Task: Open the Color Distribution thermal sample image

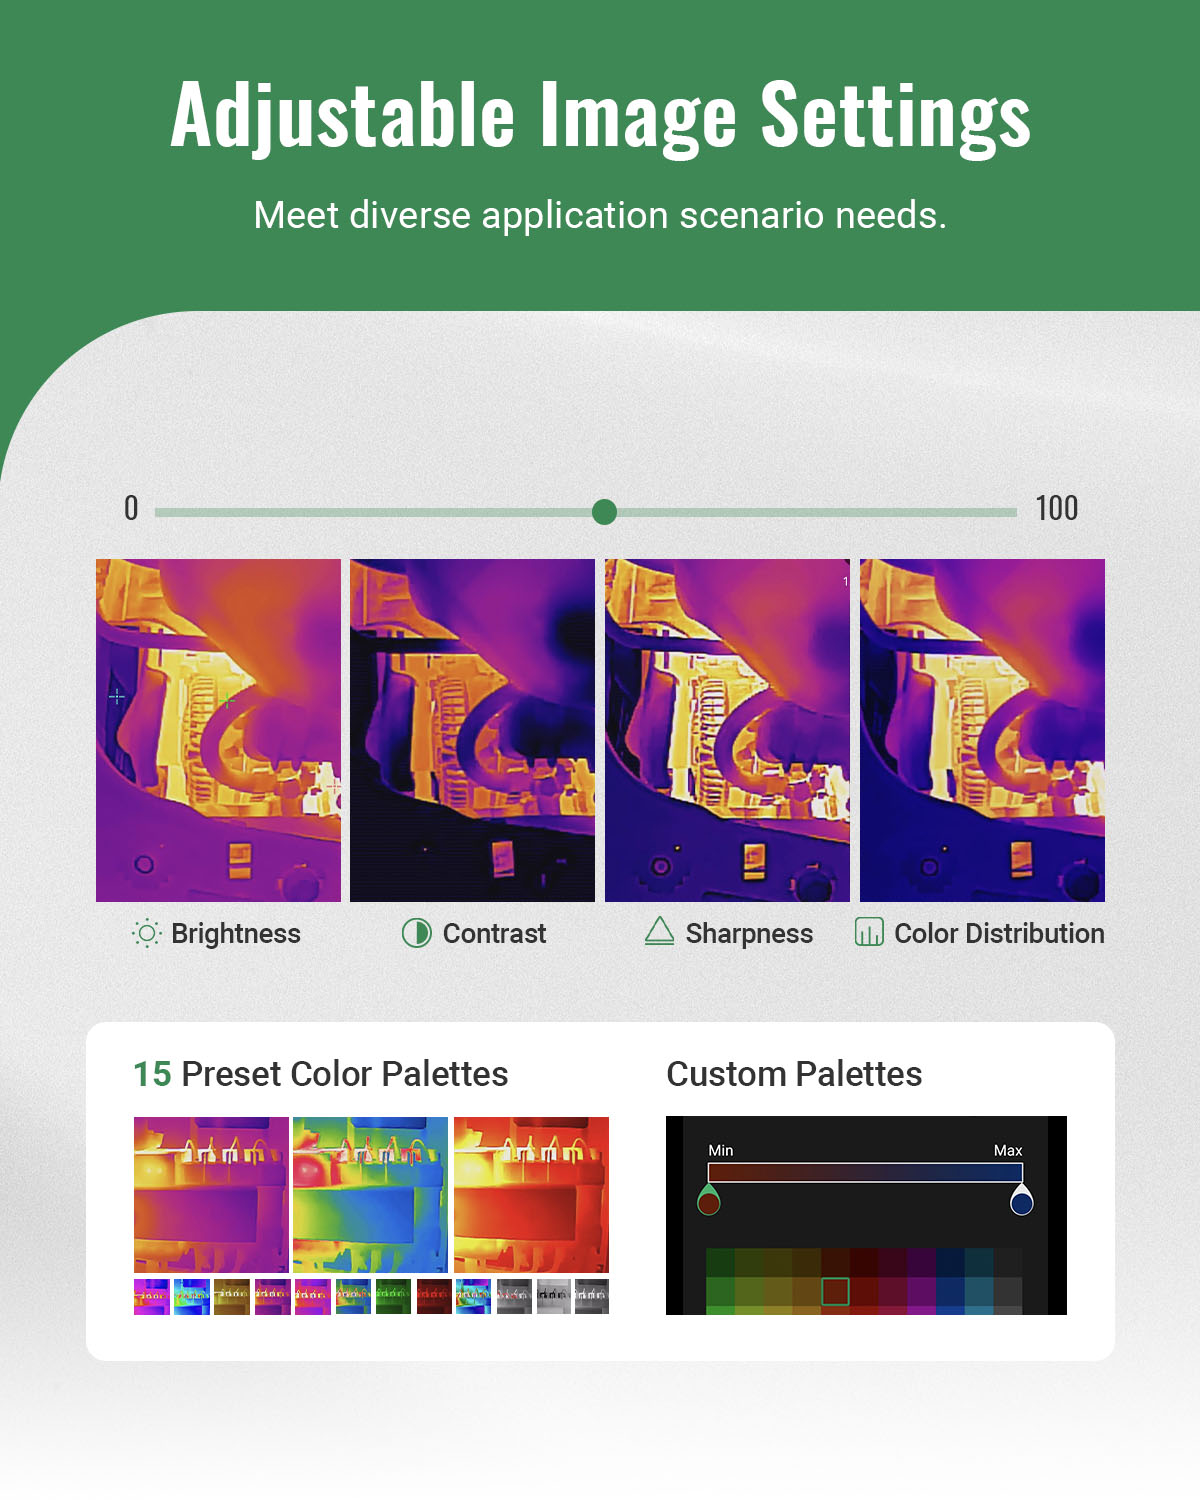Action: click(982, 730)
